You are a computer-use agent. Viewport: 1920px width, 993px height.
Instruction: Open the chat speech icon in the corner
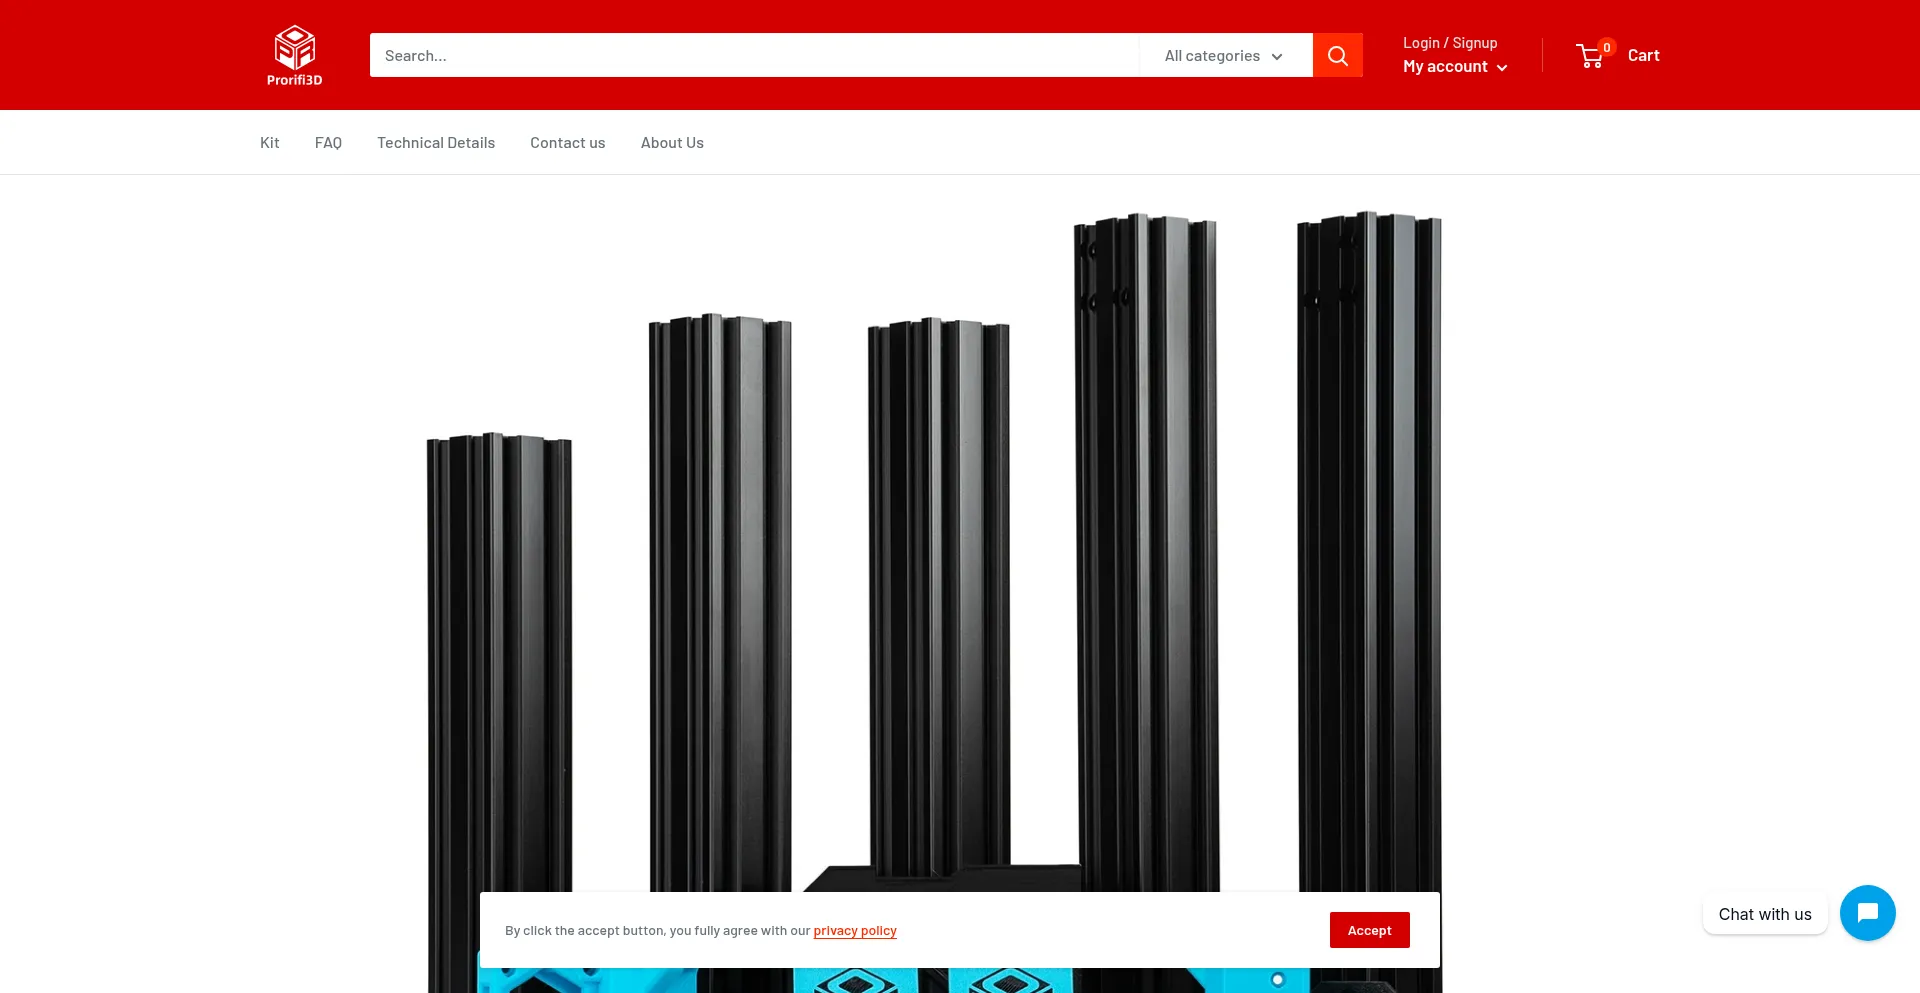pos(1866,912)
